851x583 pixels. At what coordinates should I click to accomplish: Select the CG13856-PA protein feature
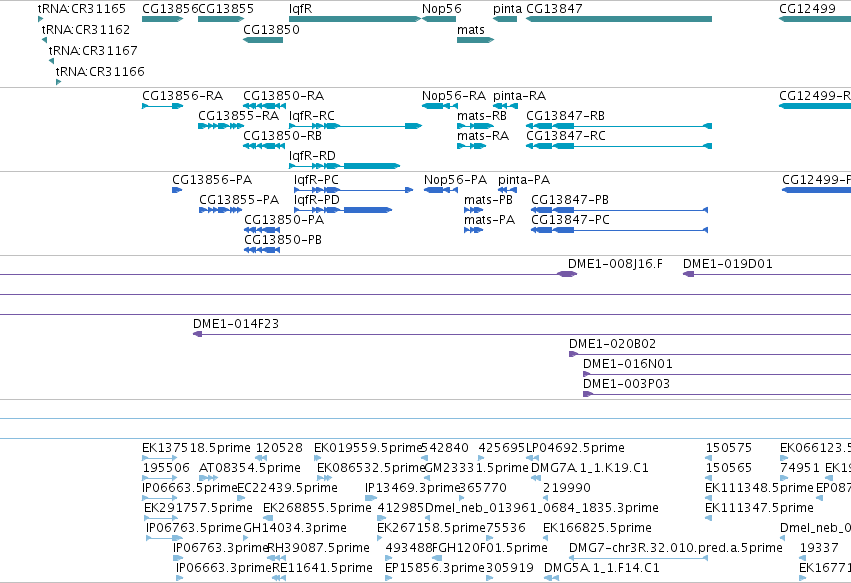point(177,190)
